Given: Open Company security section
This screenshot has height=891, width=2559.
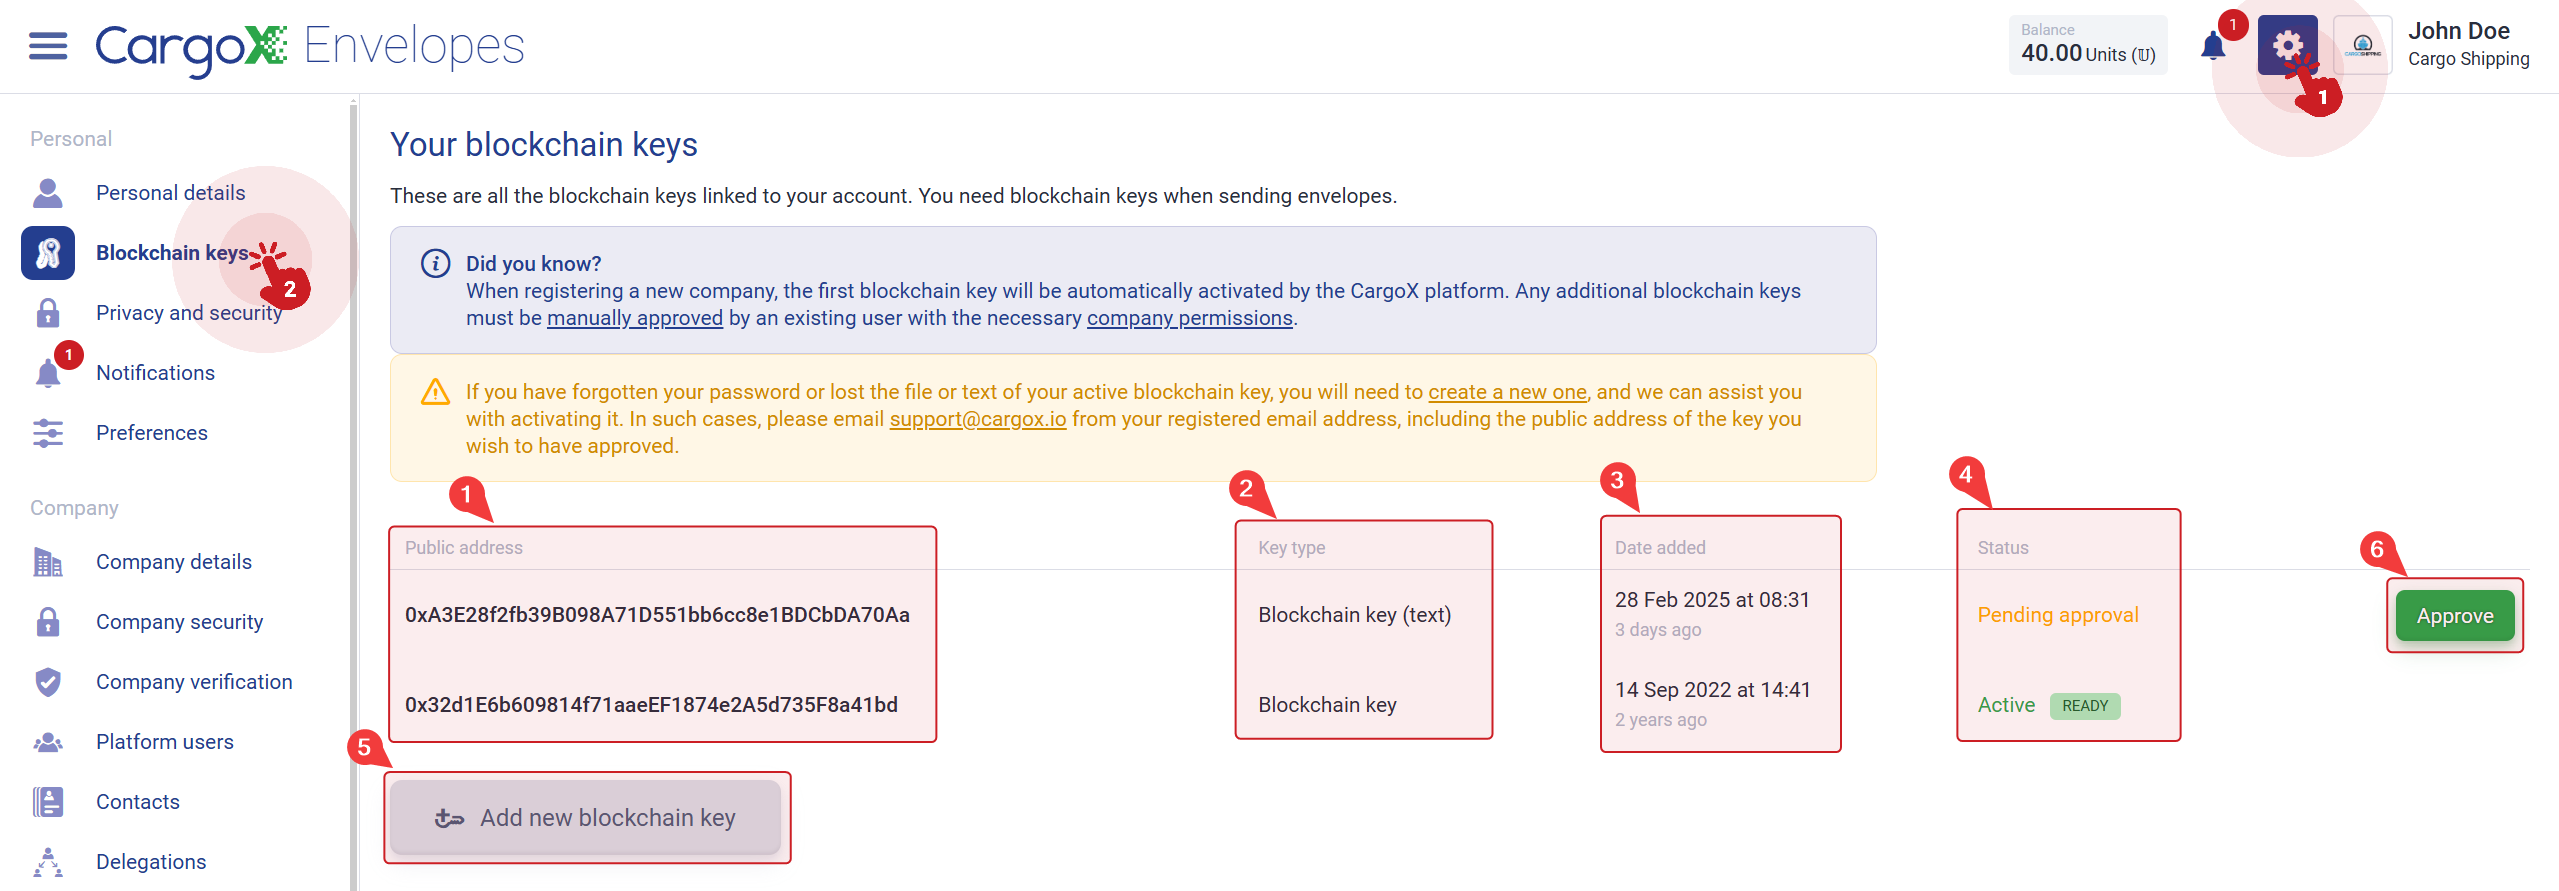Looking at the screenshot, I should (x=179, y=622).
